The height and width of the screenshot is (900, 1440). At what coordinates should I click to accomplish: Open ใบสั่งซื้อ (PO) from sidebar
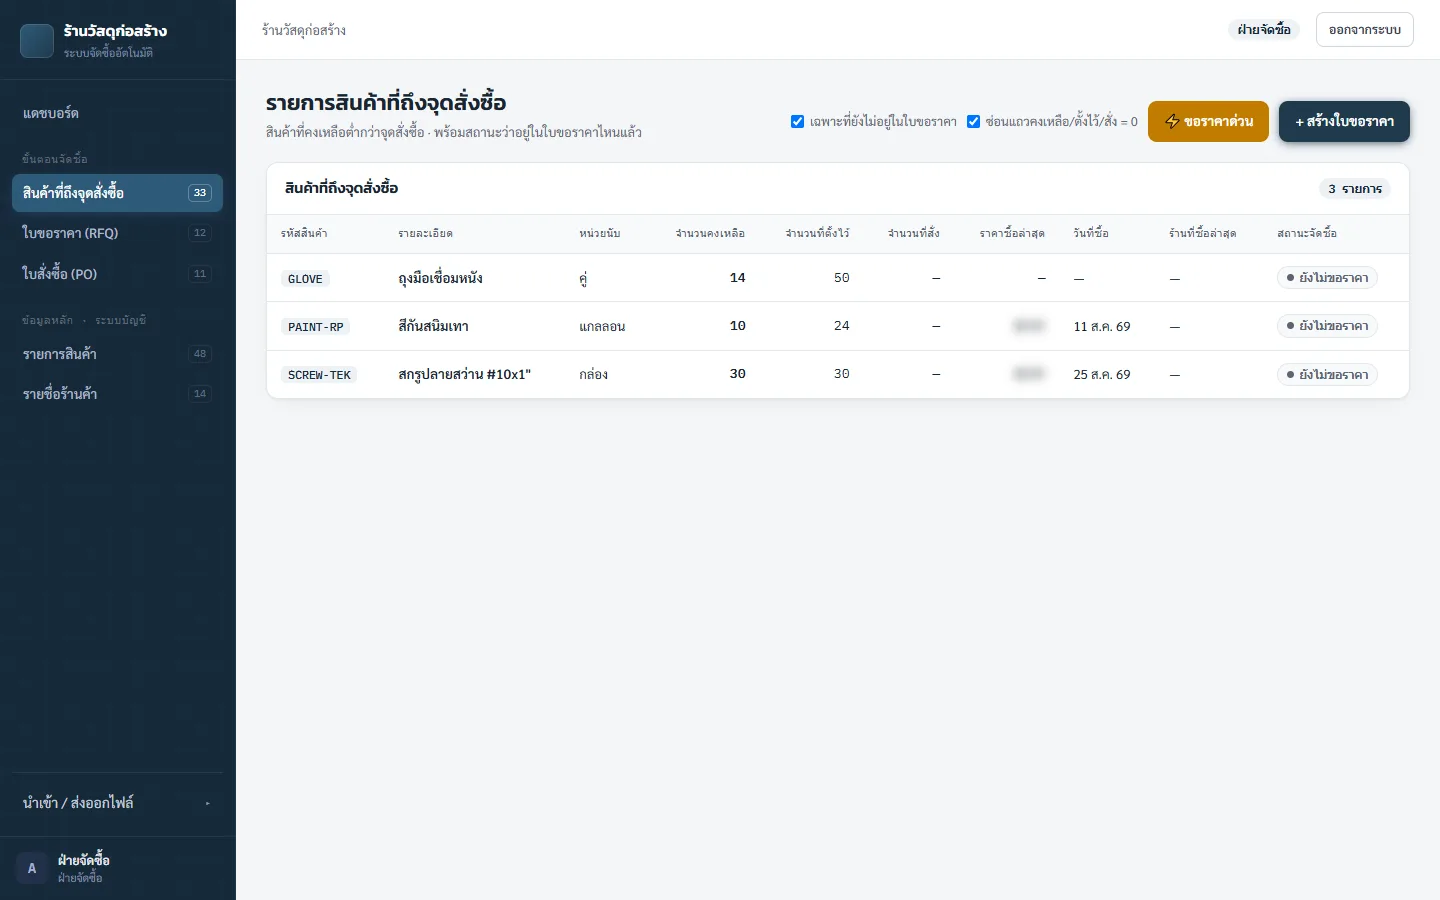(117, 274)
